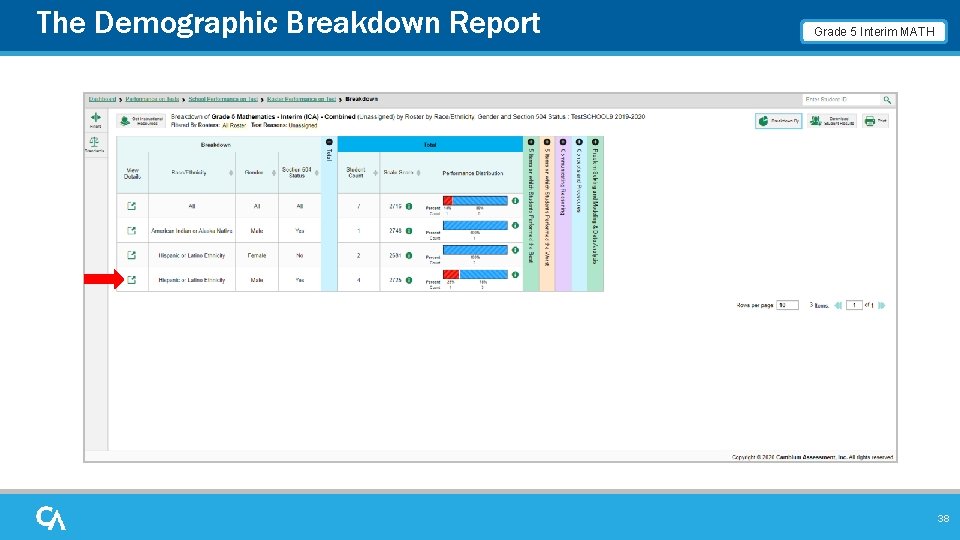The image size is (960, 540).
Task: Open the Roster Performance on Test breadcrumb link
Action: [x=301, y=99]
